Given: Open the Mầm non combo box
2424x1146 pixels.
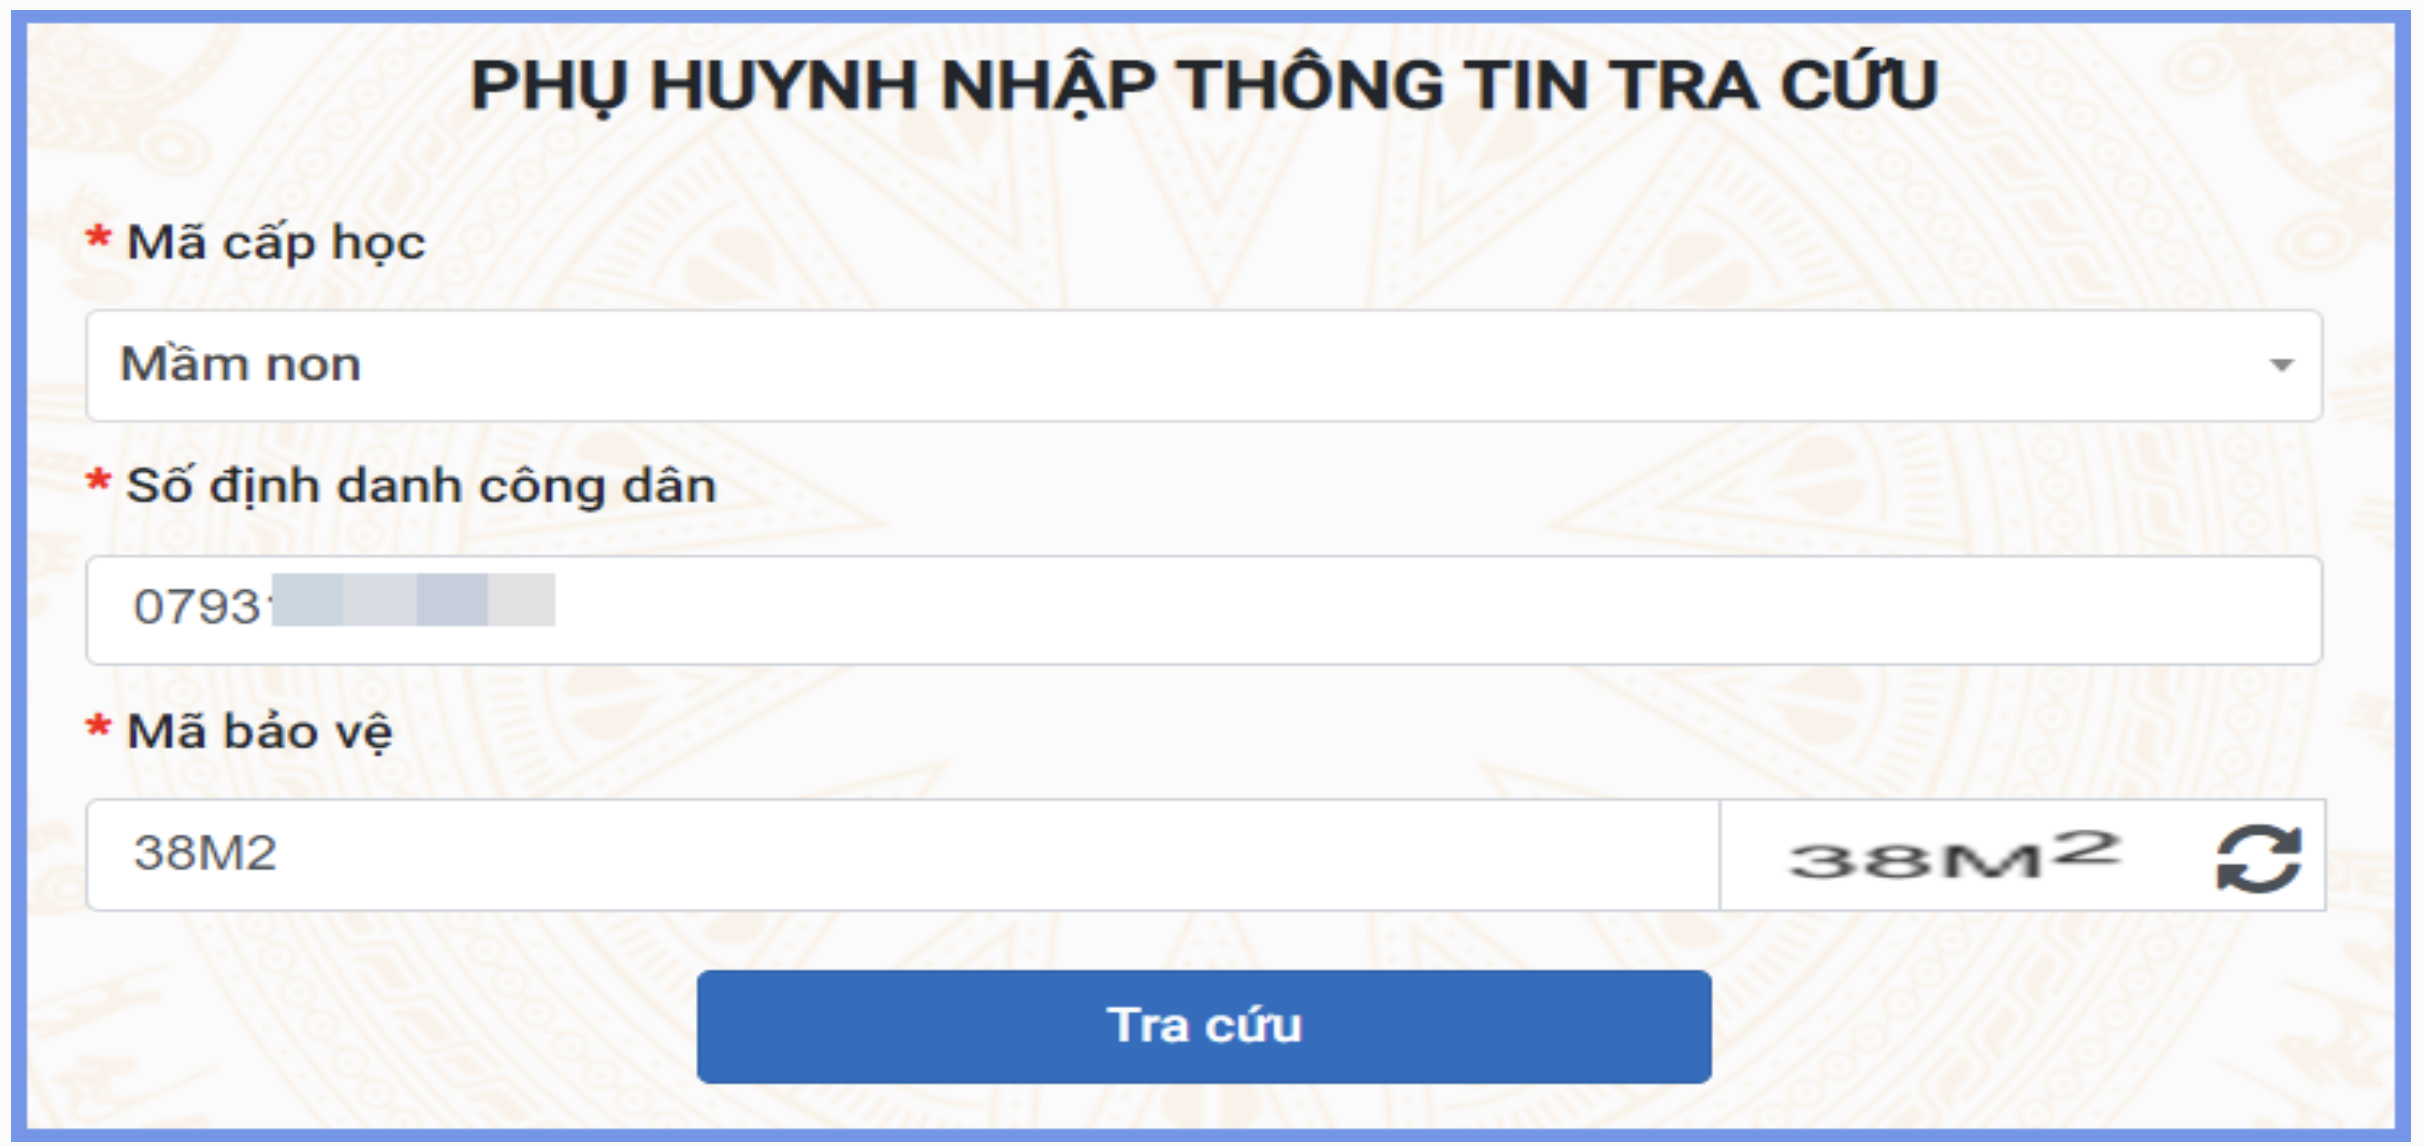Looking at the screenshot, I should (x=1200, y=365).
